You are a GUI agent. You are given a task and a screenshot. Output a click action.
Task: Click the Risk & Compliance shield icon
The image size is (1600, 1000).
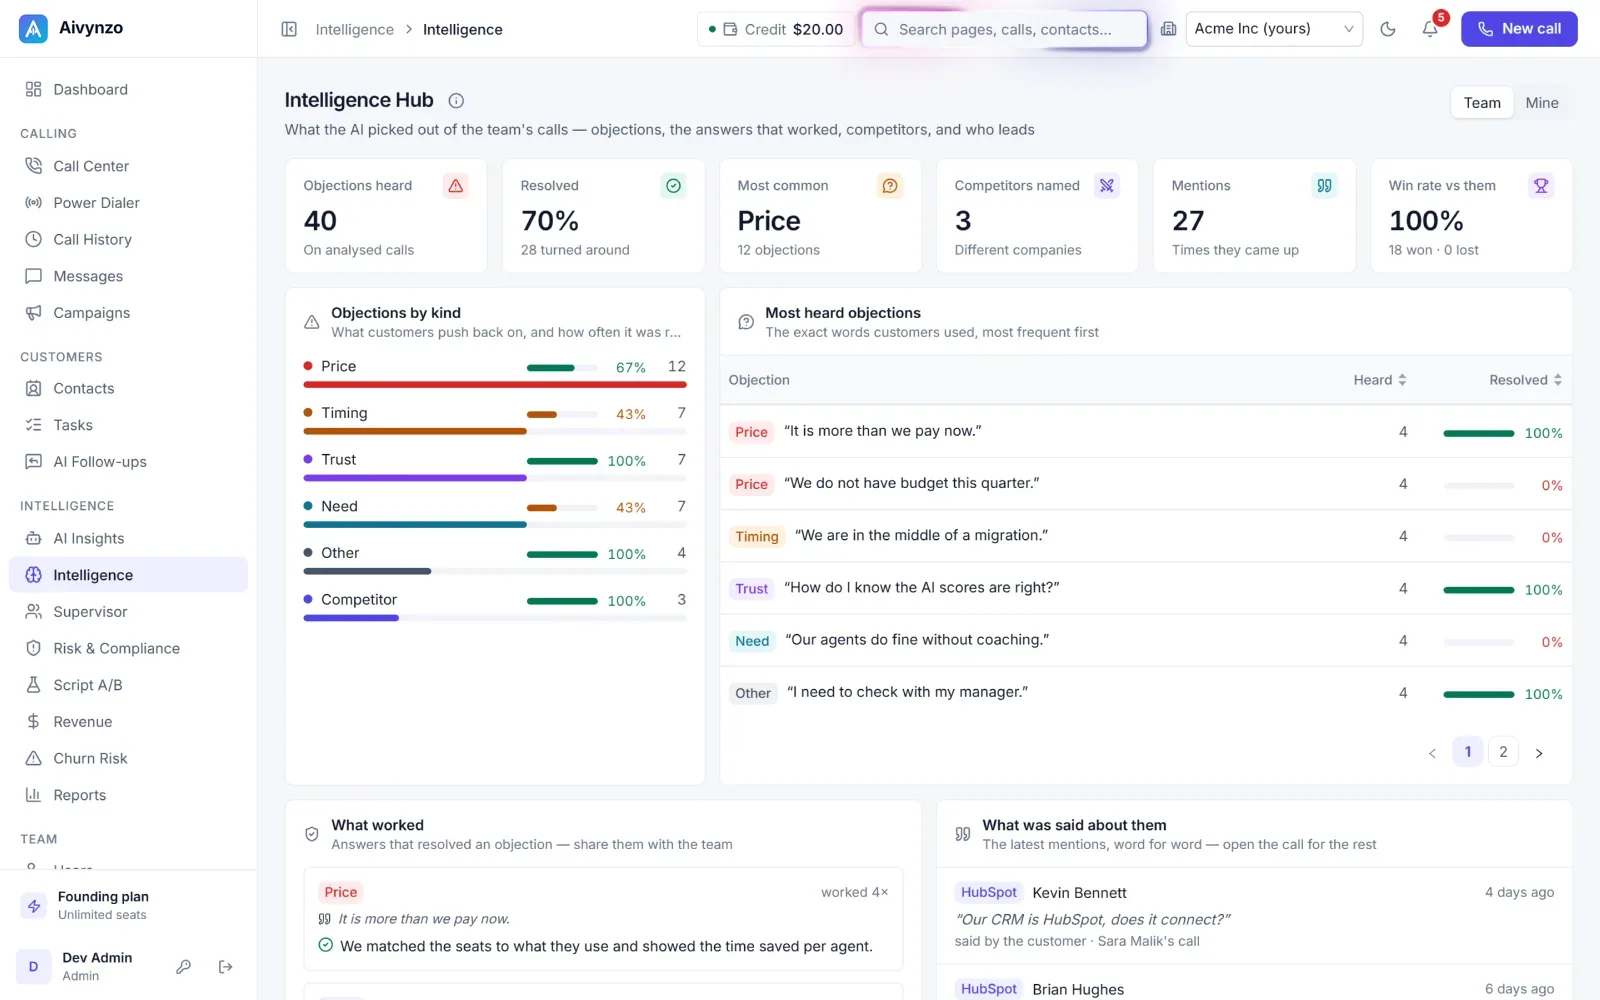33,648
